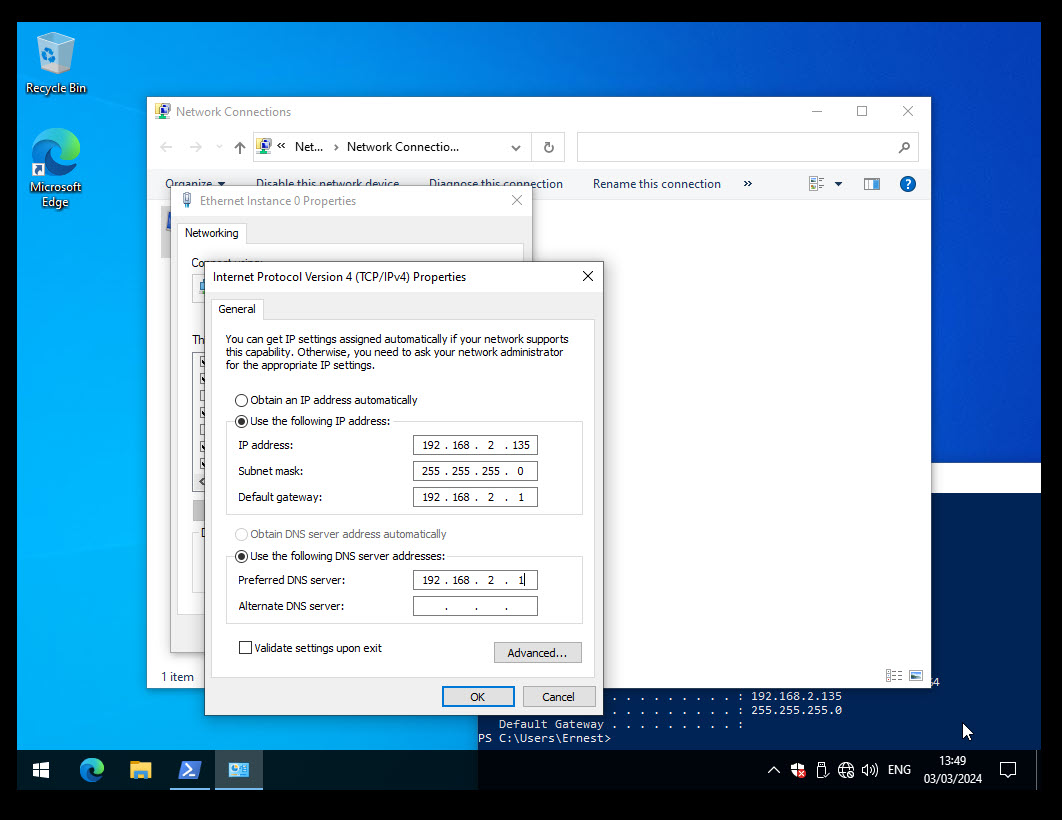
Task: Toggle the preview pane icon
Action: [871, 184]
